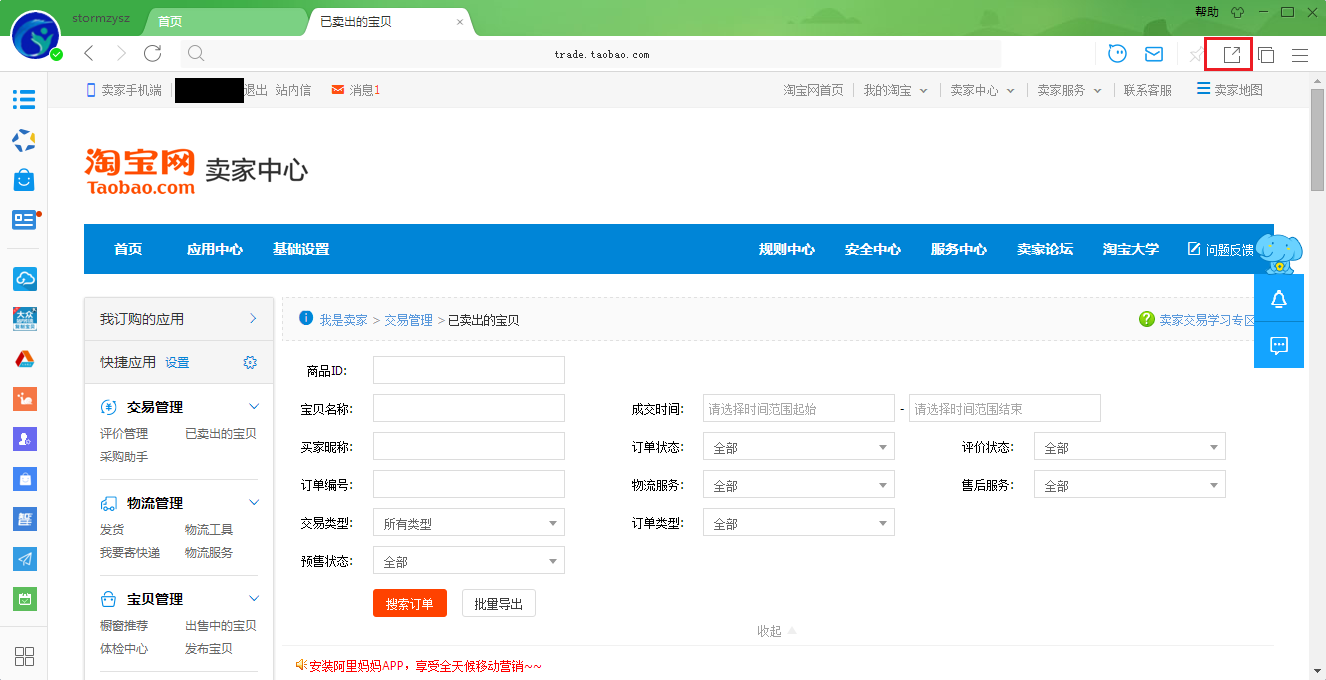
Task: Click the search magnifier in address bar
Action: (x=196, y=54)
